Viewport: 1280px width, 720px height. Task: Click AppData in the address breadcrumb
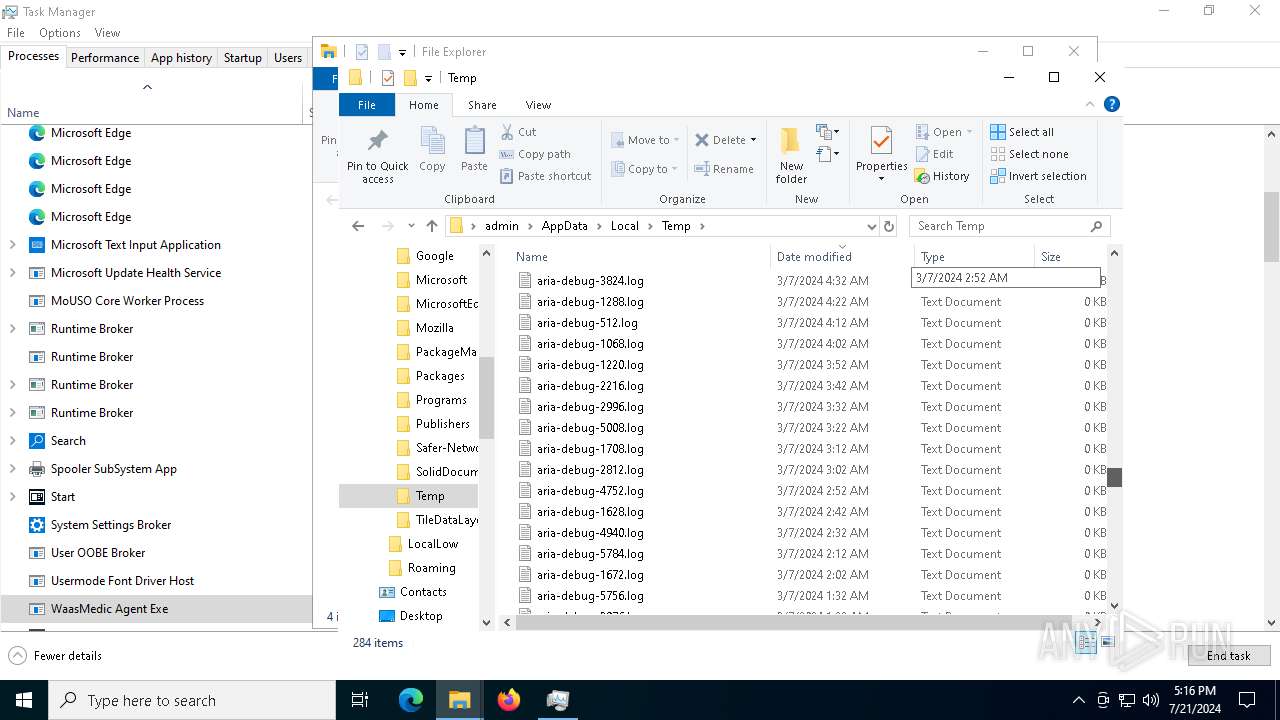point(565,226)
